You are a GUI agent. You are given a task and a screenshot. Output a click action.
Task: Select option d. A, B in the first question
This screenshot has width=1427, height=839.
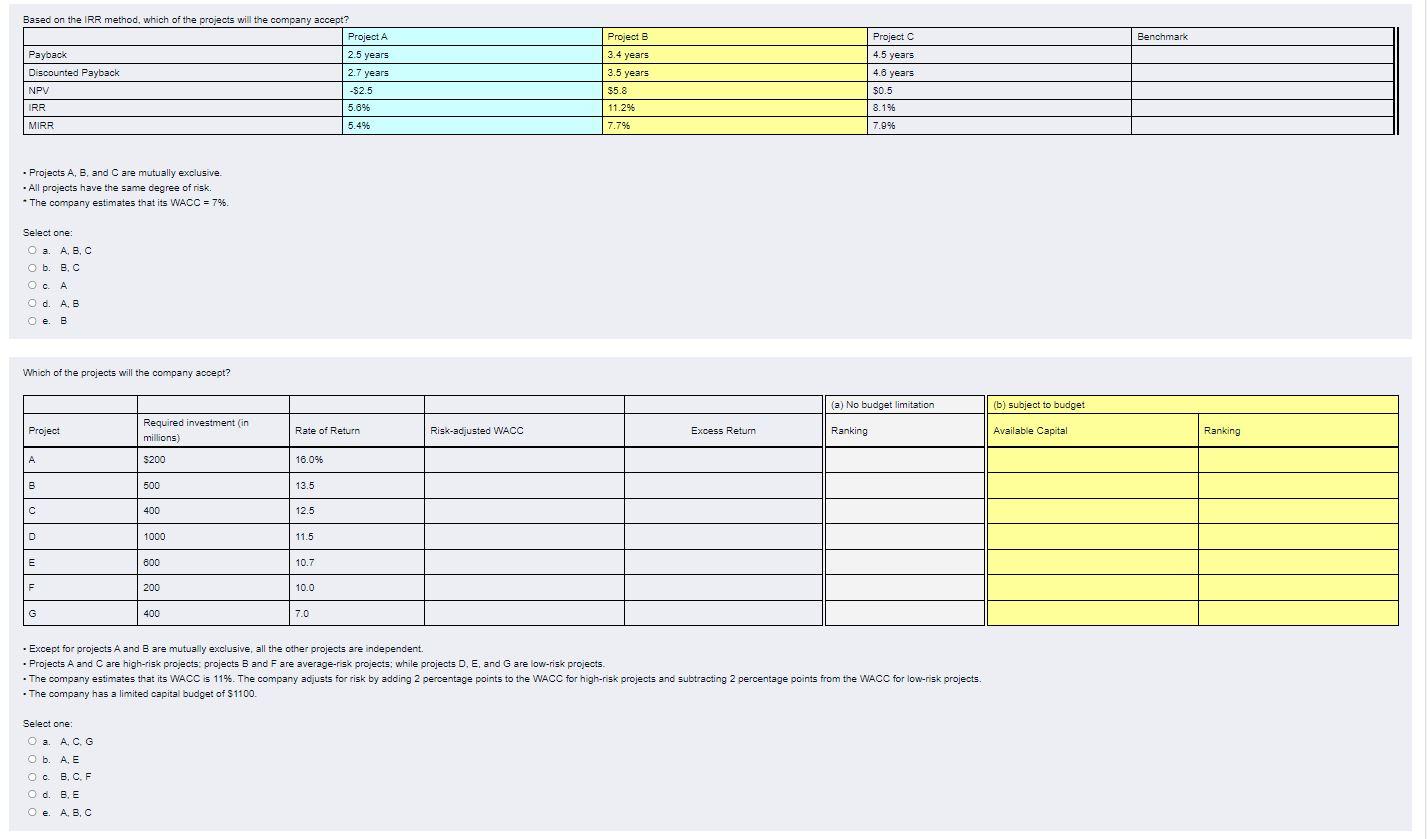(x=33, y=303)
